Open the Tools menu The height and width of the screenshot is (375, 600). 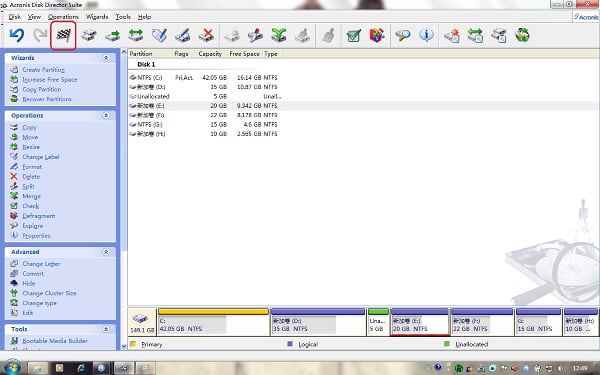[x=123, y=17]
